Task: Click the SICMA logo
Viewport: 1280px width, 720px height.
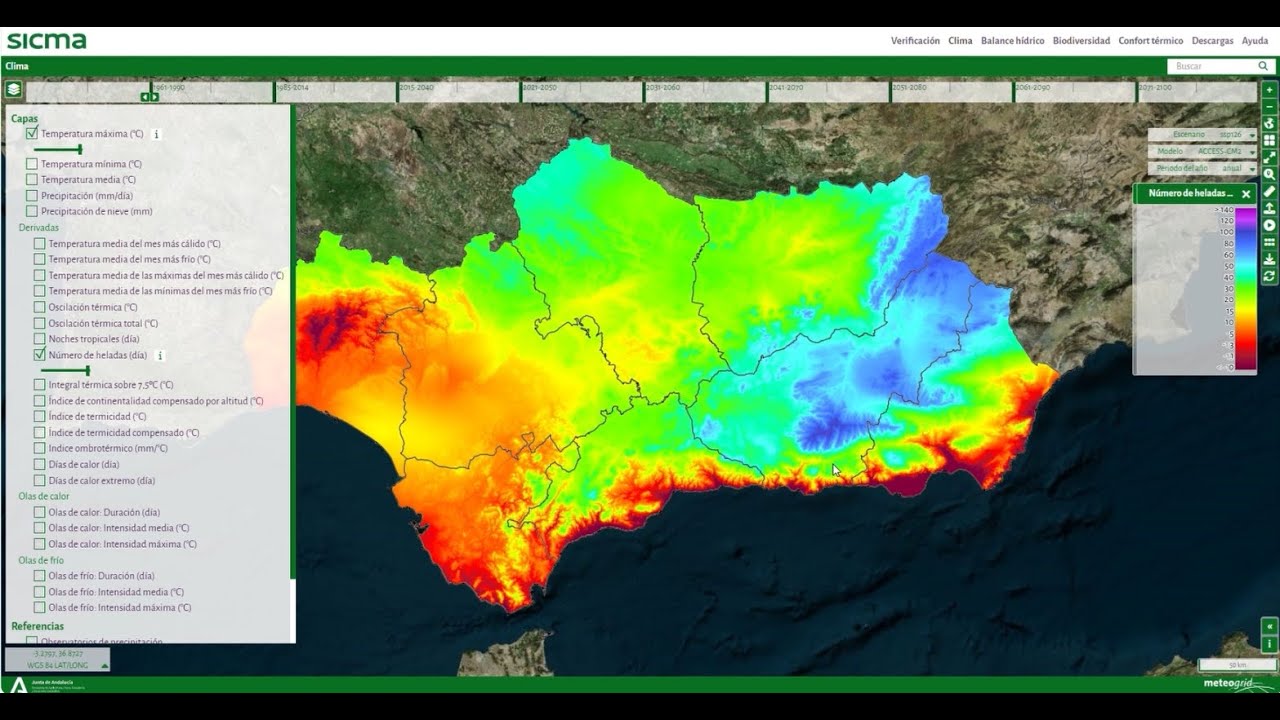Action: (x=46, y=41)
